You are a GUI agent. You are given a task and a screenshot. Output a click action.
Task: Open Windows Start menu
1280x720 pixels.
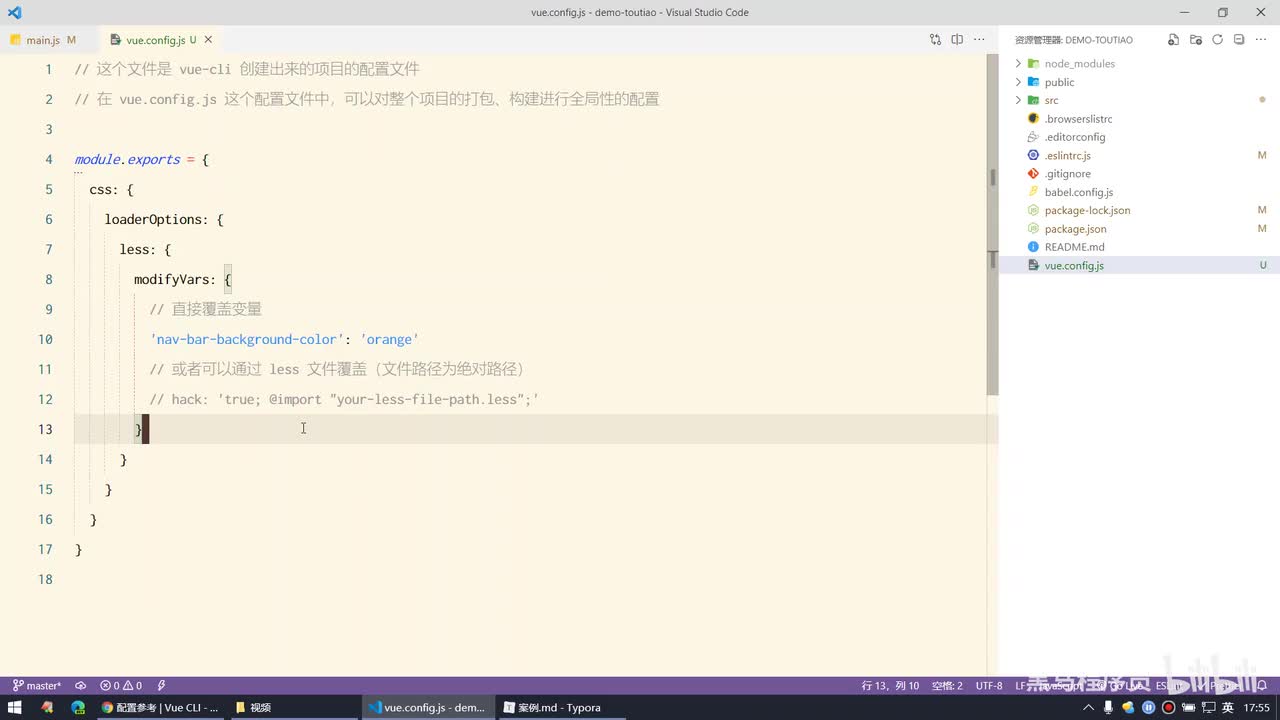pos(15,707)
